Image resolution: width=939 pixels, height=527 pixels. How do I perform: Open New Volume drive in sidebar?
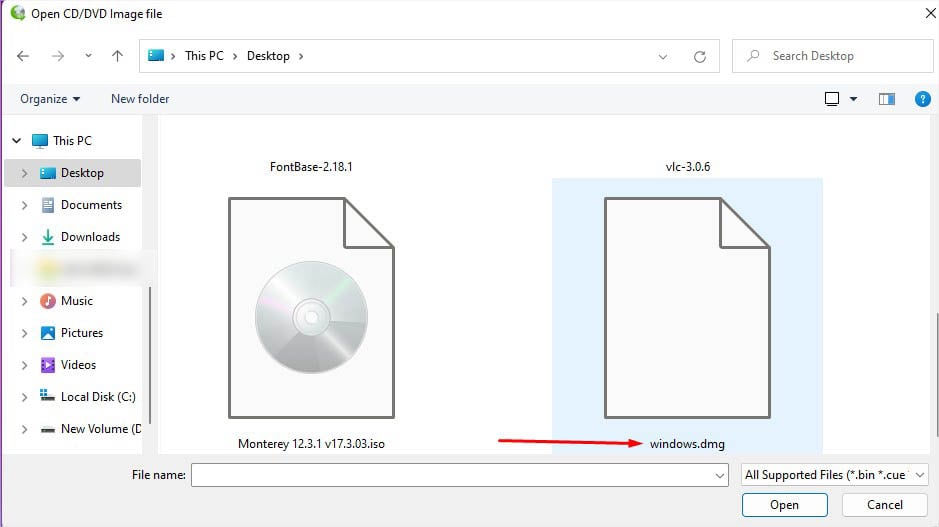[101, 429]
